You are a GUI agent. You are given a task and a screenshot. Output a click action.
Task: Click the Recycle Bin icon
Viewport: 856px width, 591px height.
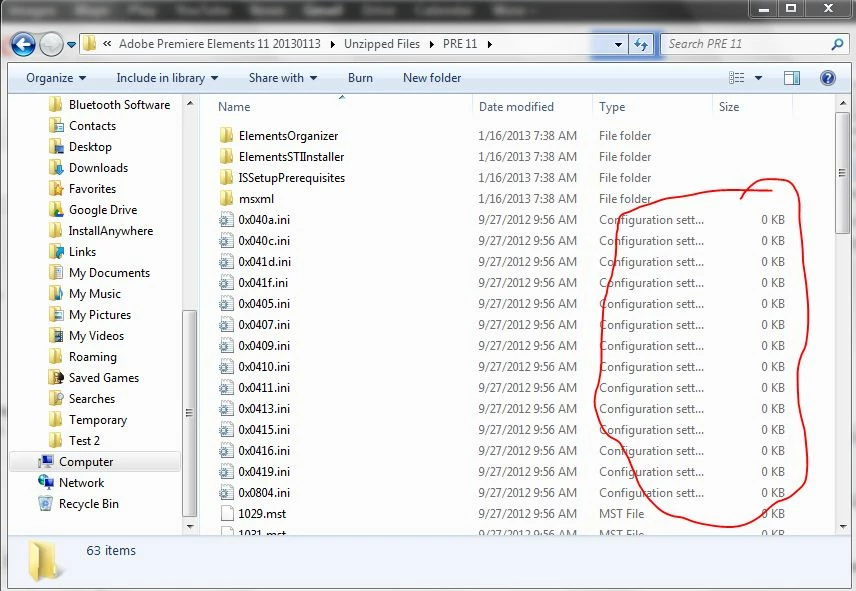pos(46,504)
